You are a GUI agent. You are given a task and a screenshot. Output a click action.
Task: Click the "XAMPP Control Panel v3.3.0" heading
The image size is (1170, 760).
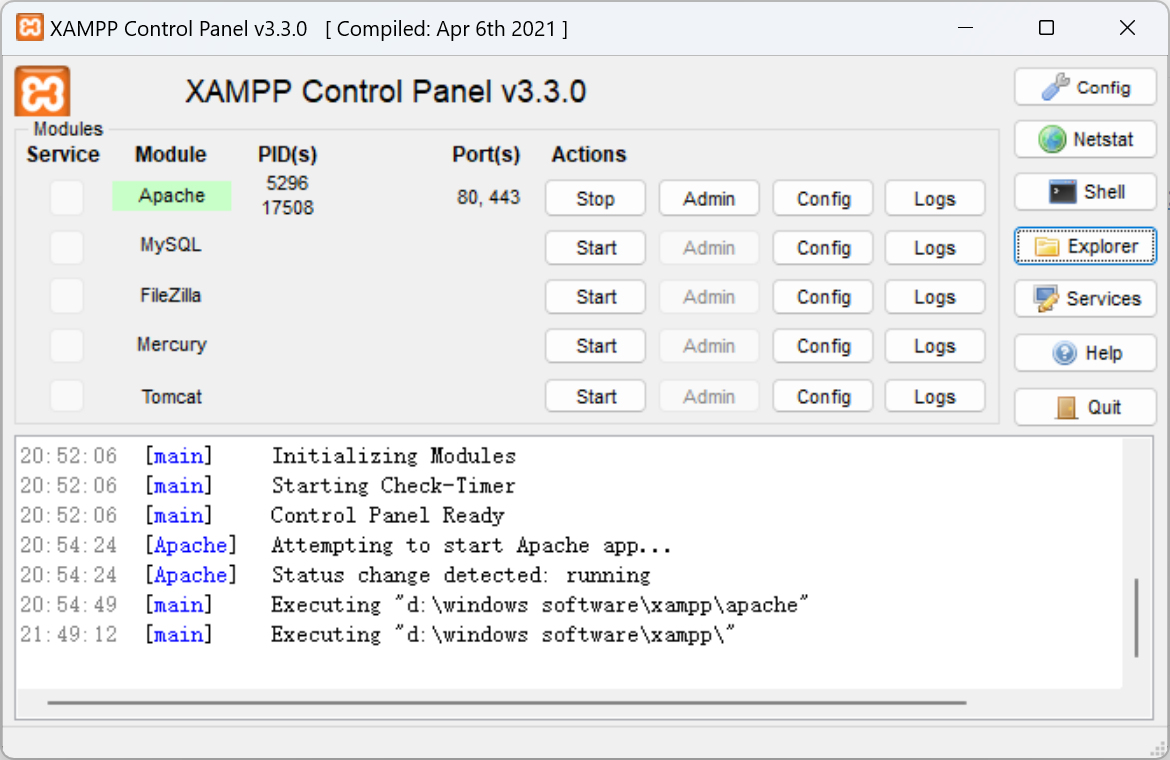pos(385,92)
